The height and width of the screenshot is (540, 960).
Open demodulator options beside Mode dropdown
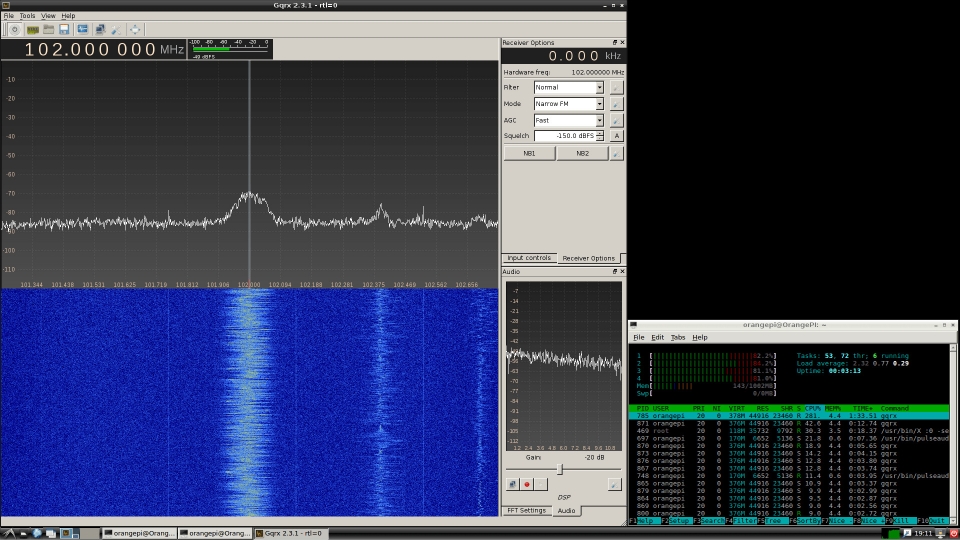tap(616, 104)
